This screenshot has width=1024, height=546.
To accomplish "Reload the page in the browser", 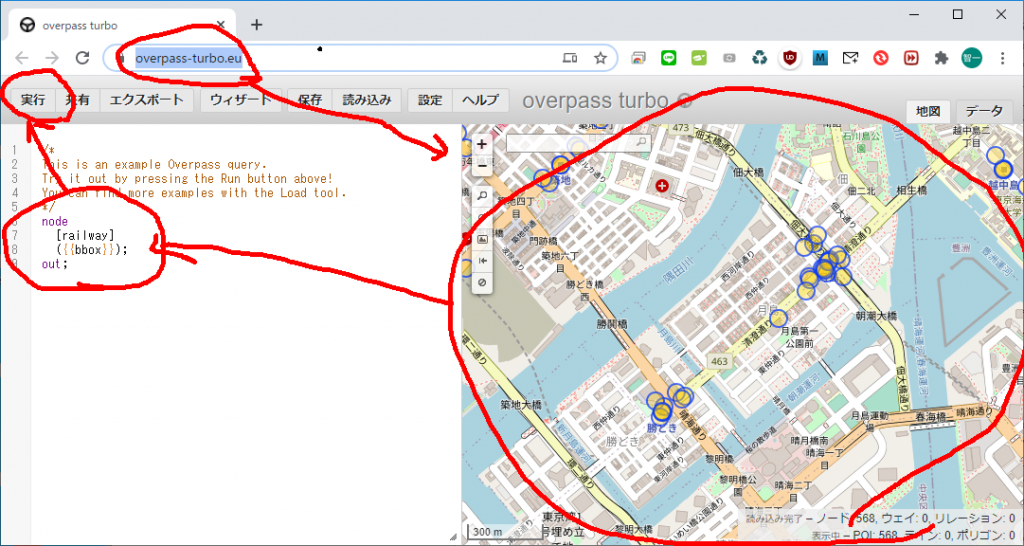I will click(83, 58).
